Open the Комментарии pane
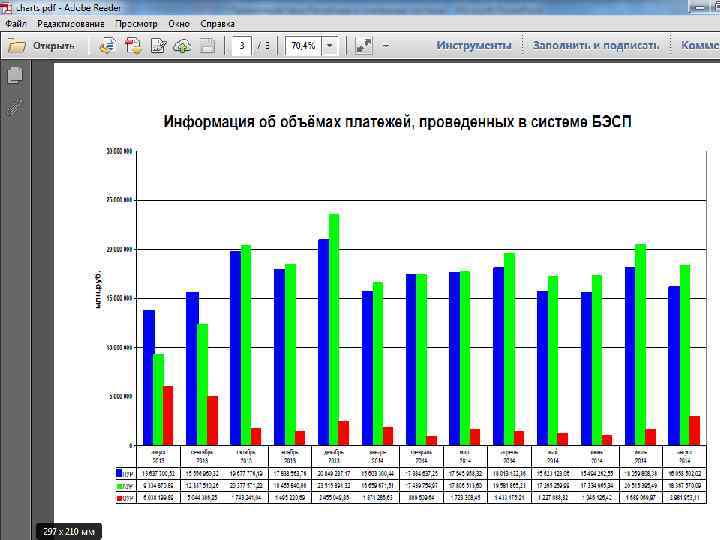 [700, 45]
